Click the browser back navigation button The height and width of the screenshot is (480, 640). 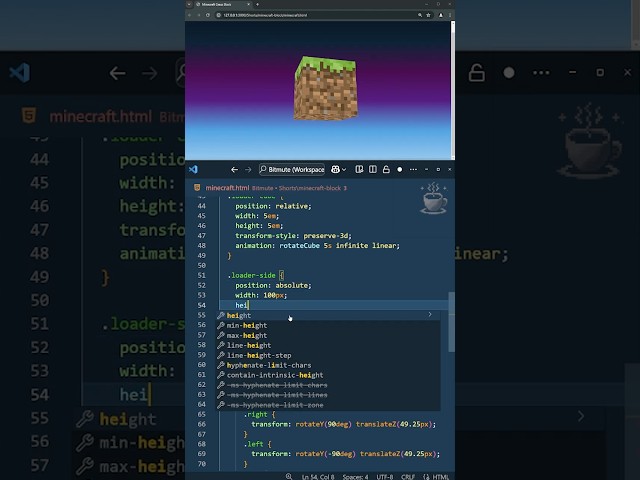pos(189,15)
